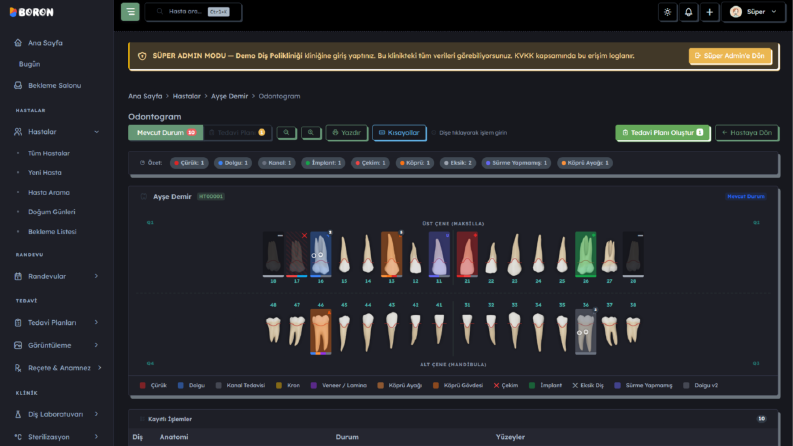This screenshot has width=793, height=446.
Task: Expand the Diş Laboratuvarı chevron
Action: click(x=97, y=414)
